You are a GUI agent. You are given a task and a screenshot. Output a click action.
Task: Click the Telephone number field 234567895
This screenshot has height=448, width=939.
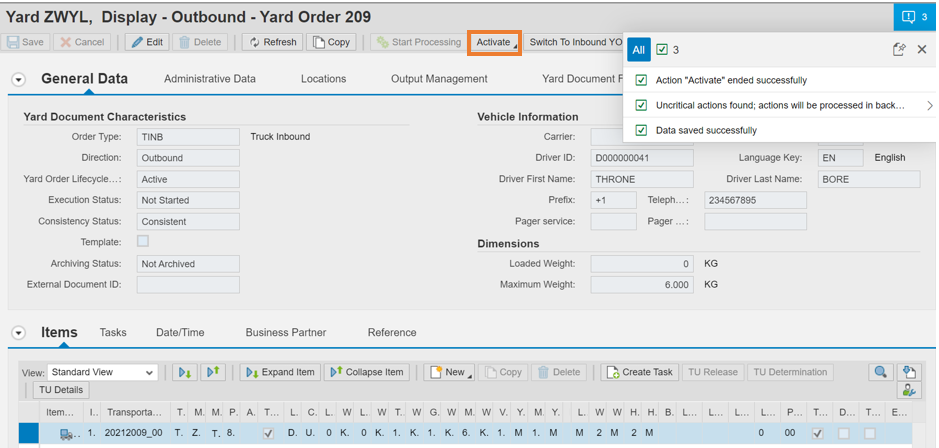tap(755, 200)
